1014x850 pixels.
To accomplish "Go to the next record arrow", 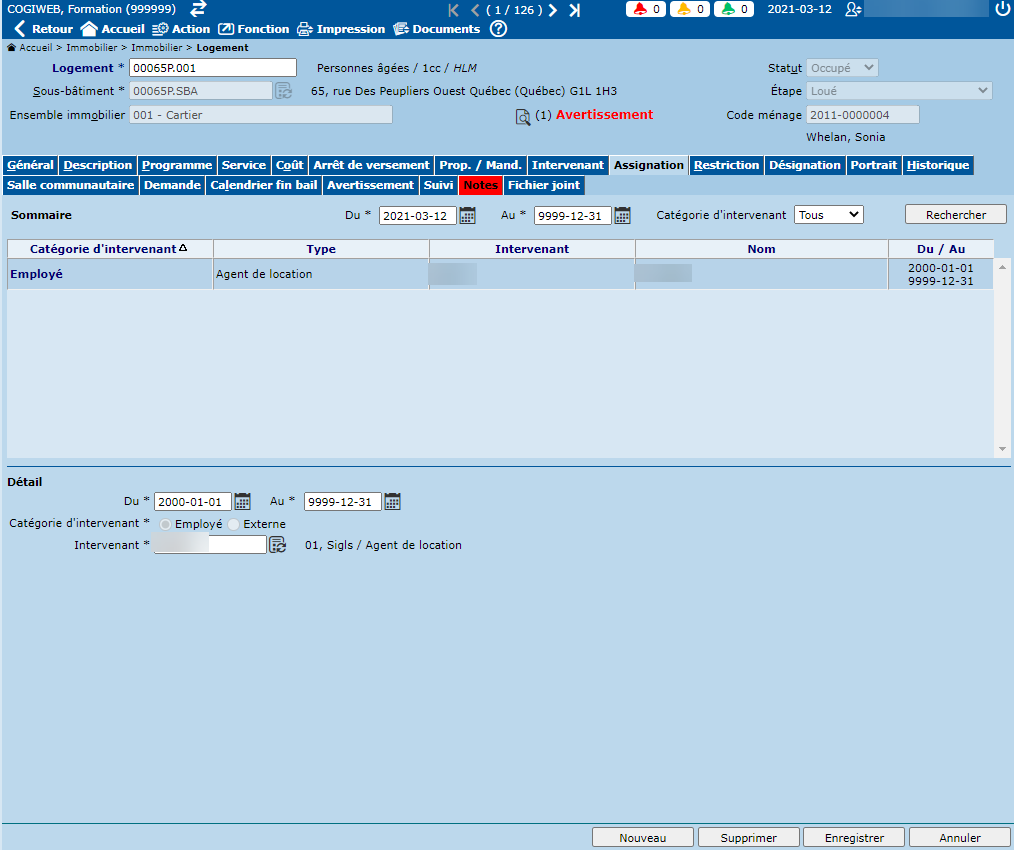I will point(553,10).
